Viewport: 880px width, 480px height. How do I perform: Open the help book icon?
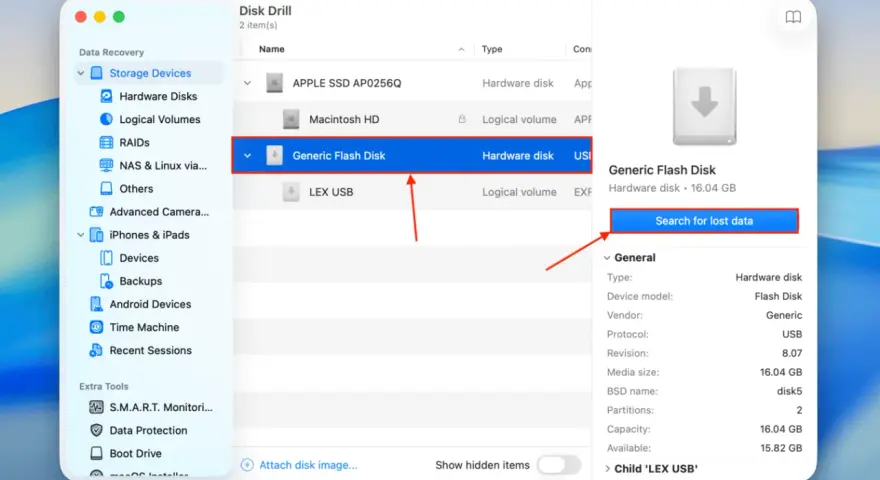(793, 17)
